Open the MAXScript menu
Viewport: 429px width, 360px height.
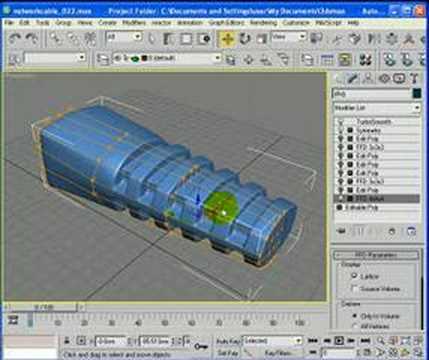328,23
